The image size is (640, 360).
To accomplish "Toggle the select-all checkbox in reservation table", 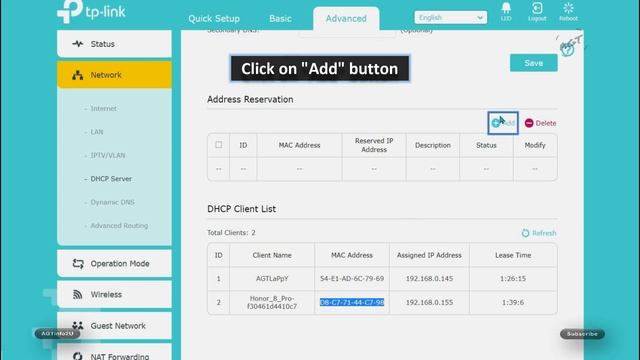I will click(219, 144).
